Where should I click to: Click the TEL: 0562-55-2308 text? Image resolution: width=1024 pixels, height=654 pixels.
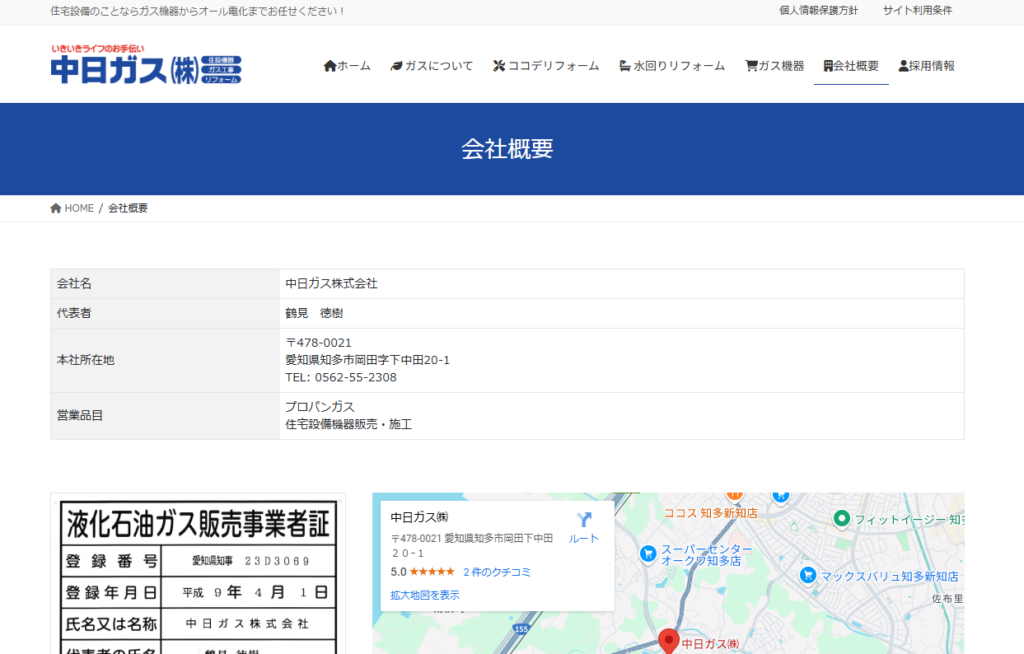(341, 378)
